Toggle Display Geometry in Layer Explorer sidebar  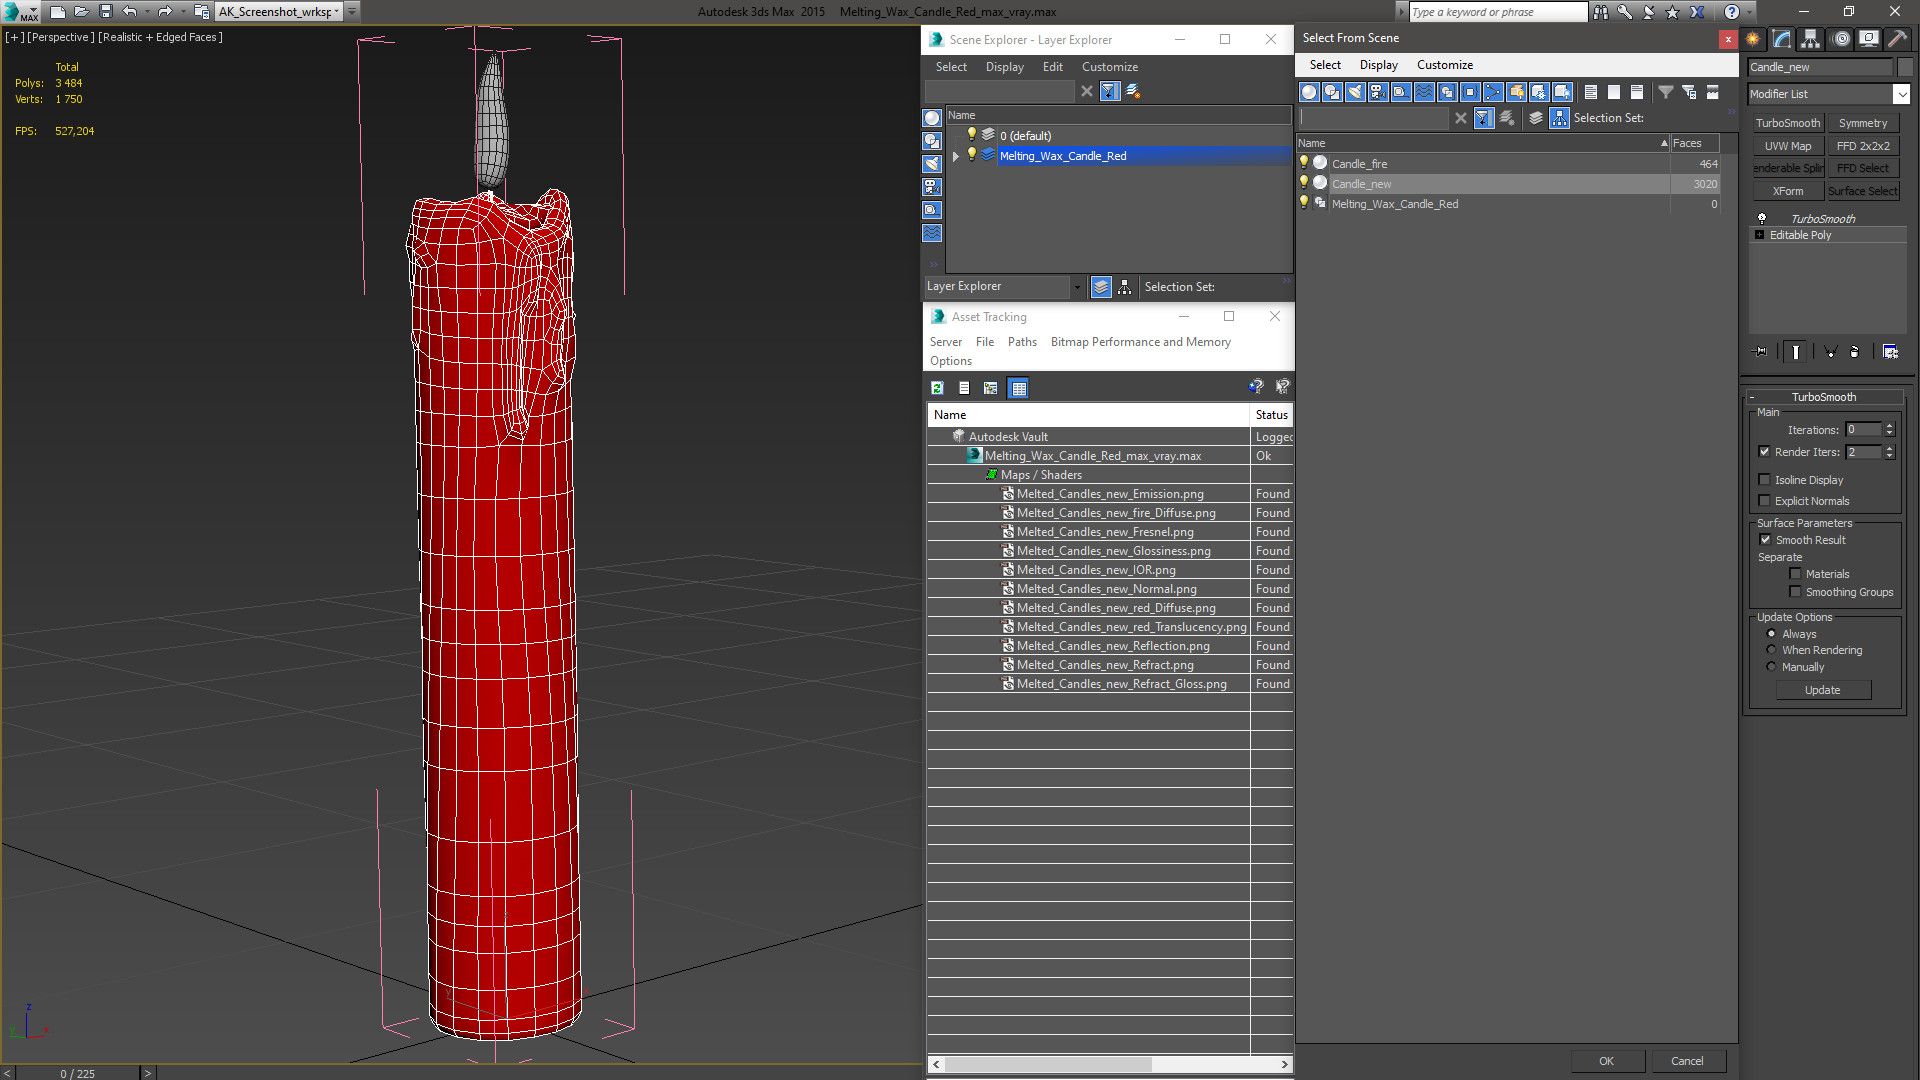[x=932, y=118]
